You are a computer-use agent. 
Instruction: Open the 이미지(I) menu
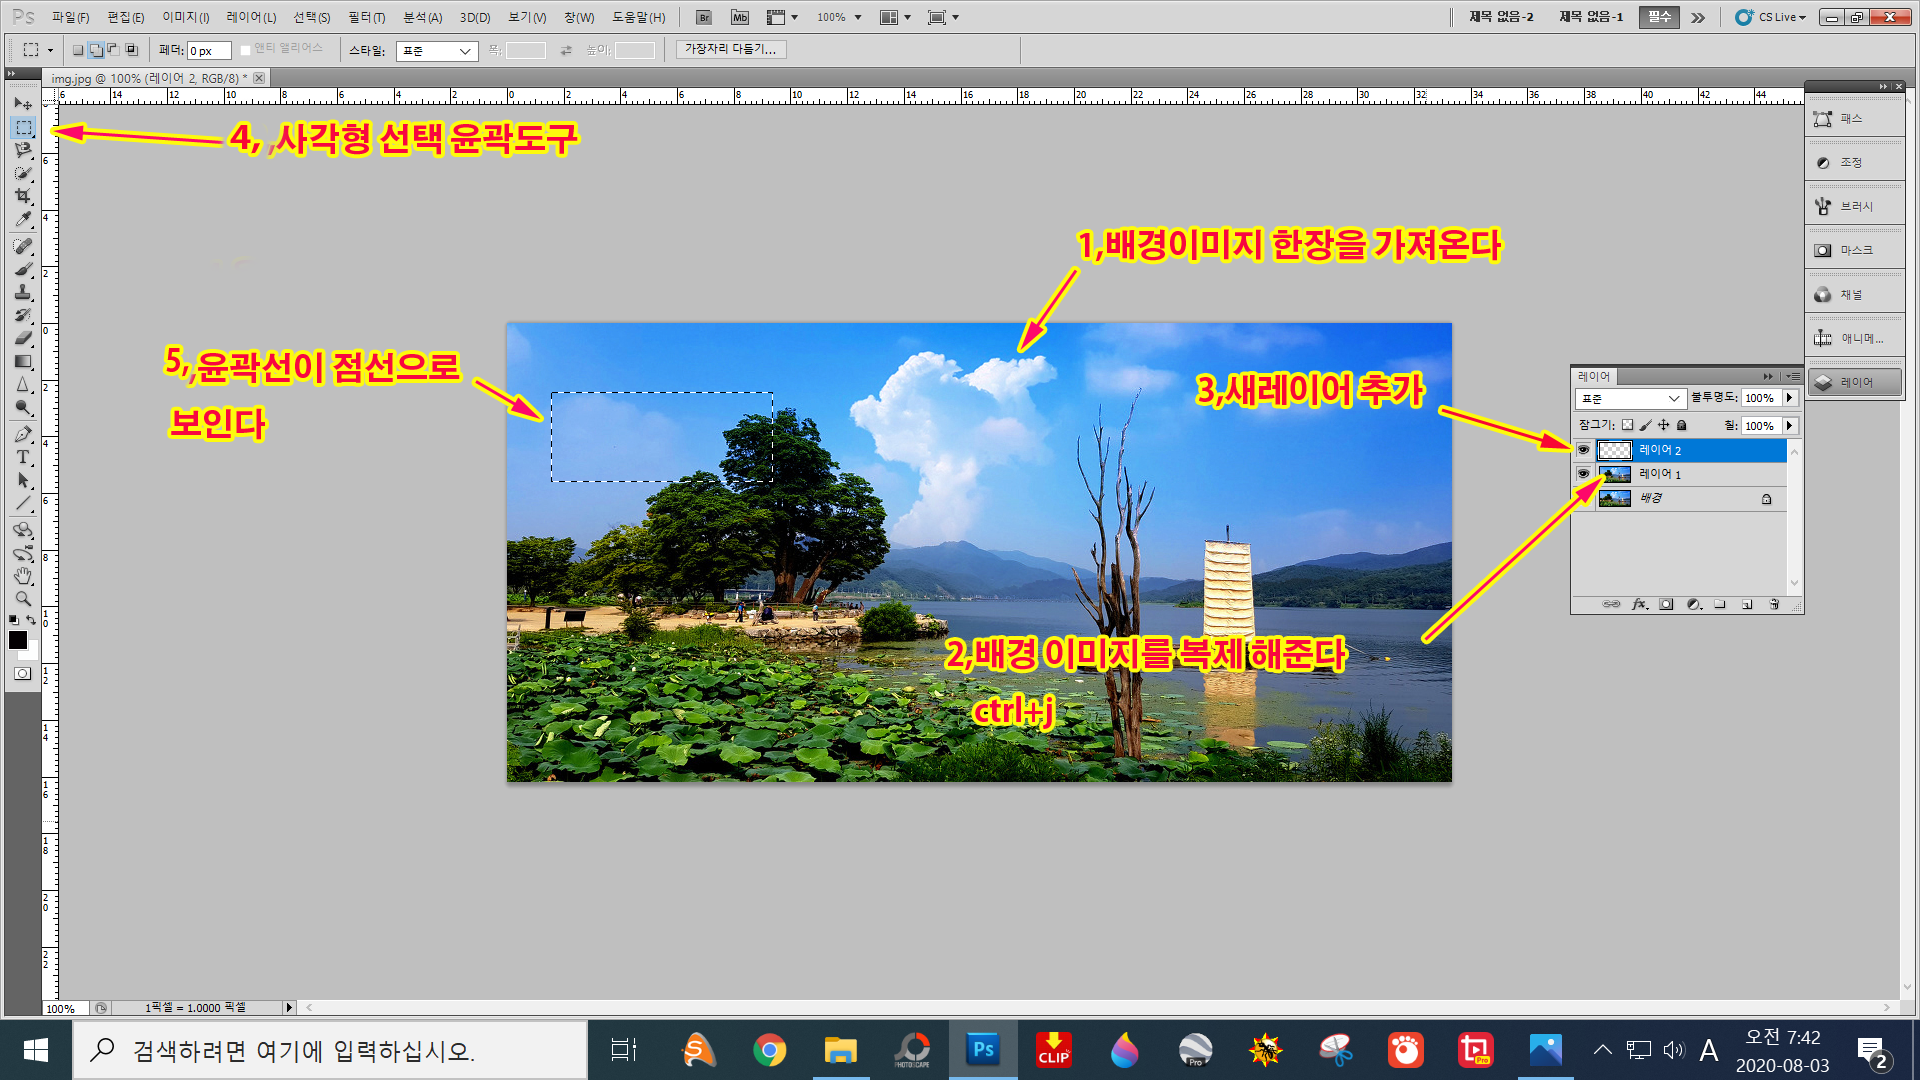(x=186, y=17)
